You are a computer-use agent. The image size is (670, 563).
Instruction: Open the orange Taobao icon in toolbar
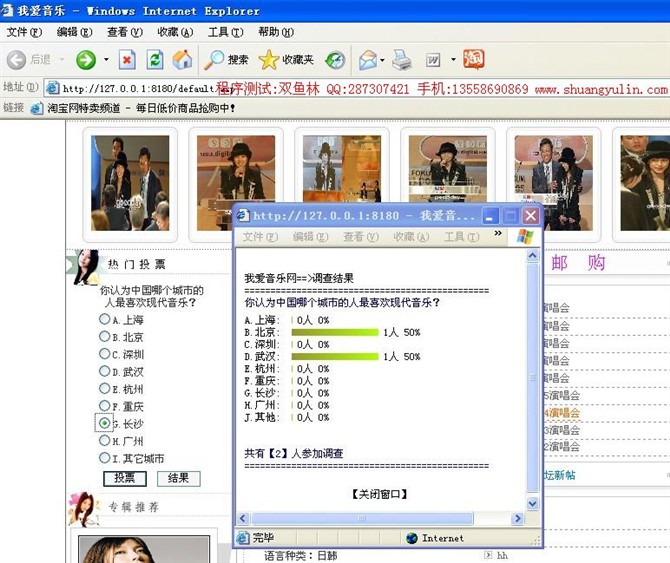(x=473, y=59)
